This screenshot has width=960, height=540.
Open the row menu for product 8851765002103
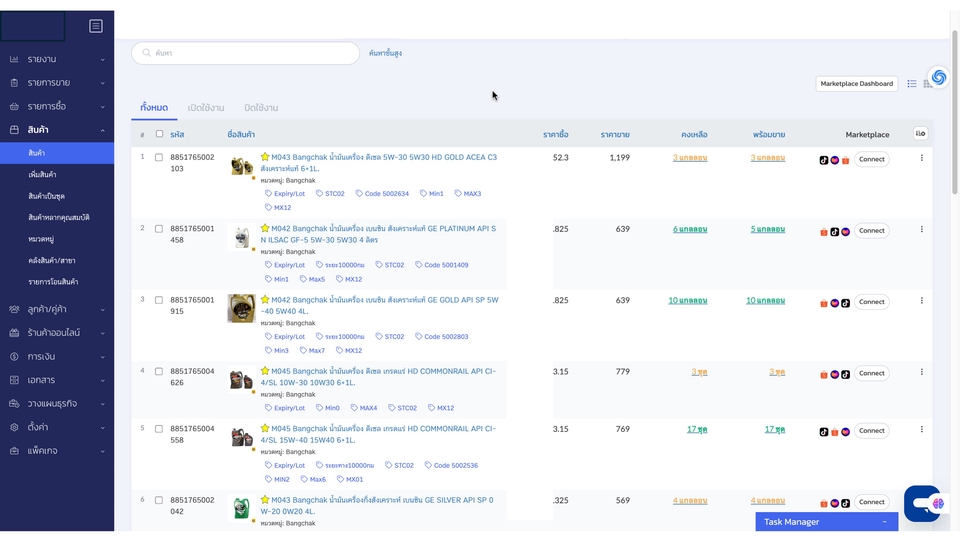pos(921,158)
